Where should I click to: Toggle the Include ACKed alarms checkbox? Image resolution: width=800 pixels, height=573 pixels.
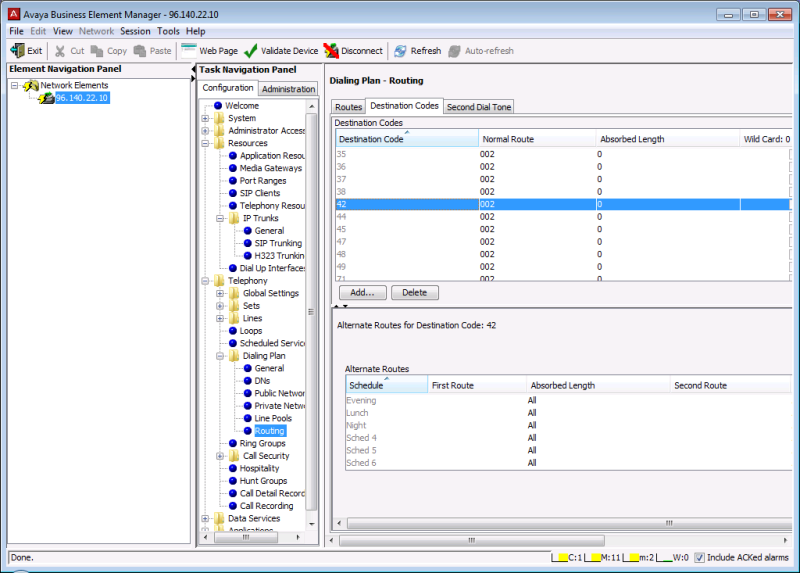(699, 558)
